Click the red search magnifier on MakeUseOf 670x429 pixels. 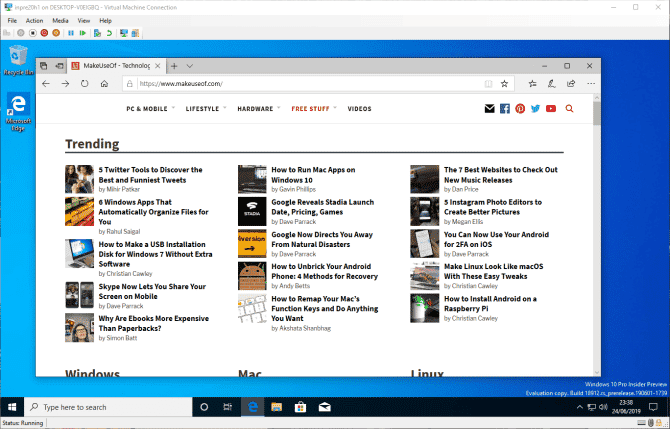pyautogui.click(x=569, y=108)
